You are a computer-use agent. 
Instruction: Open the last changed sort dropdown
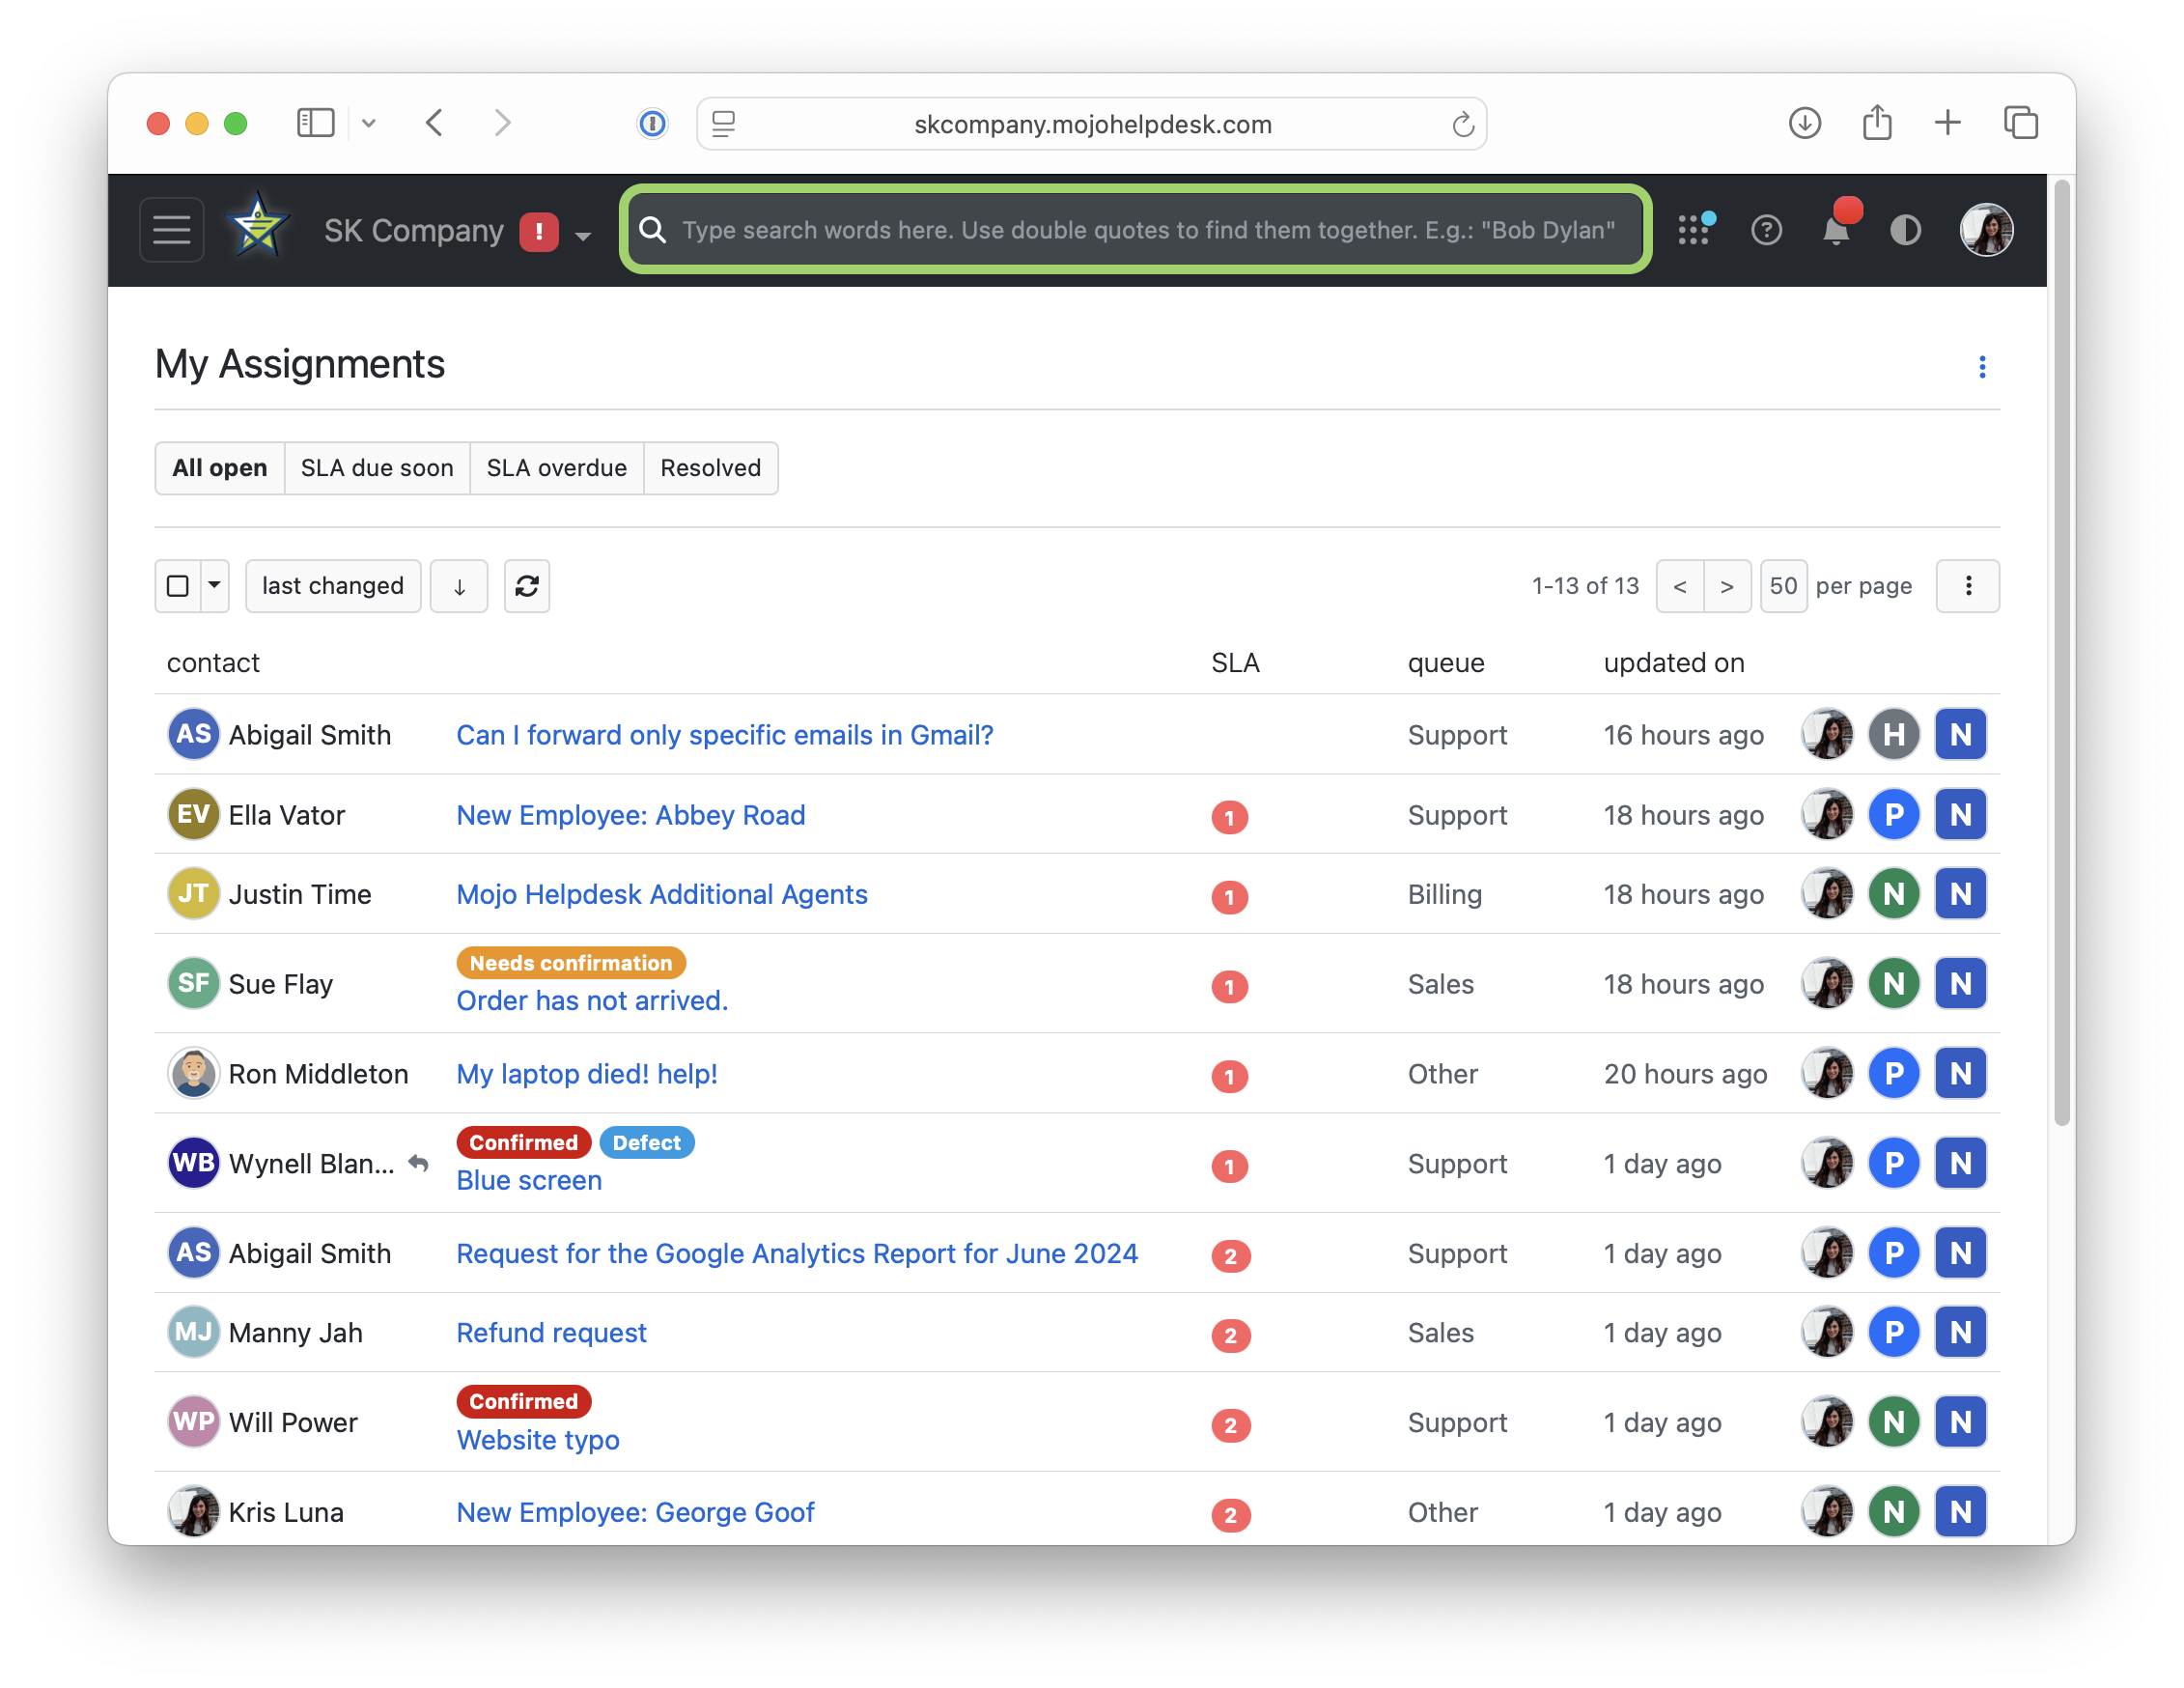coord(333,586)
